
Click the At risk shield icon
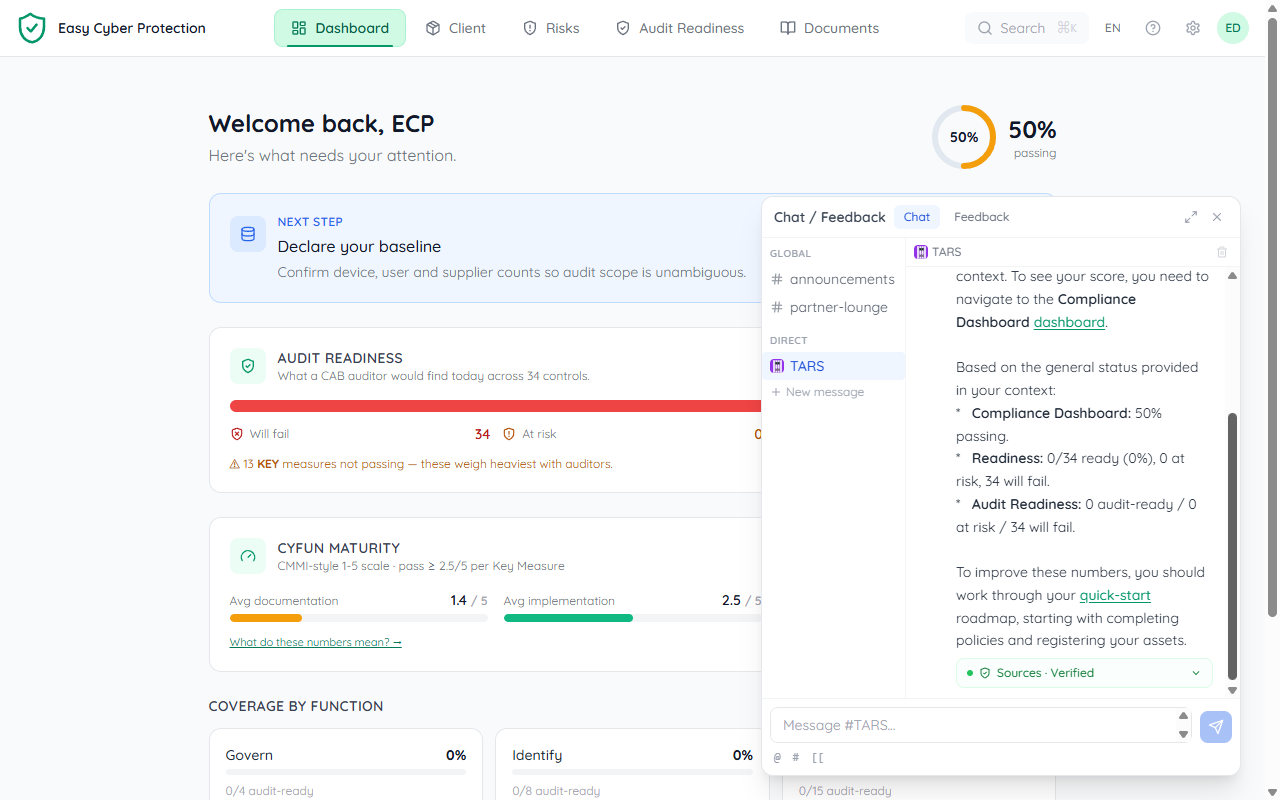pyautogui.click(x=509, y=434)
